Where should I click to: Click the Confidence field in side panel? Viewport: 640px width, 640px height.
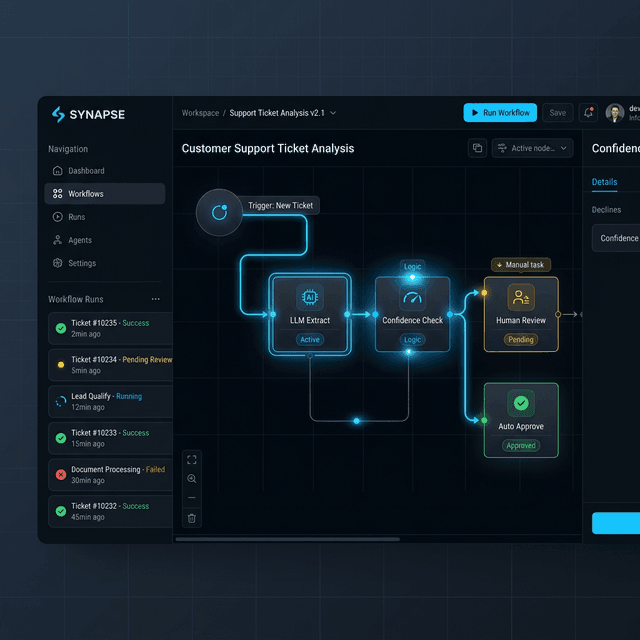(616, 238)
